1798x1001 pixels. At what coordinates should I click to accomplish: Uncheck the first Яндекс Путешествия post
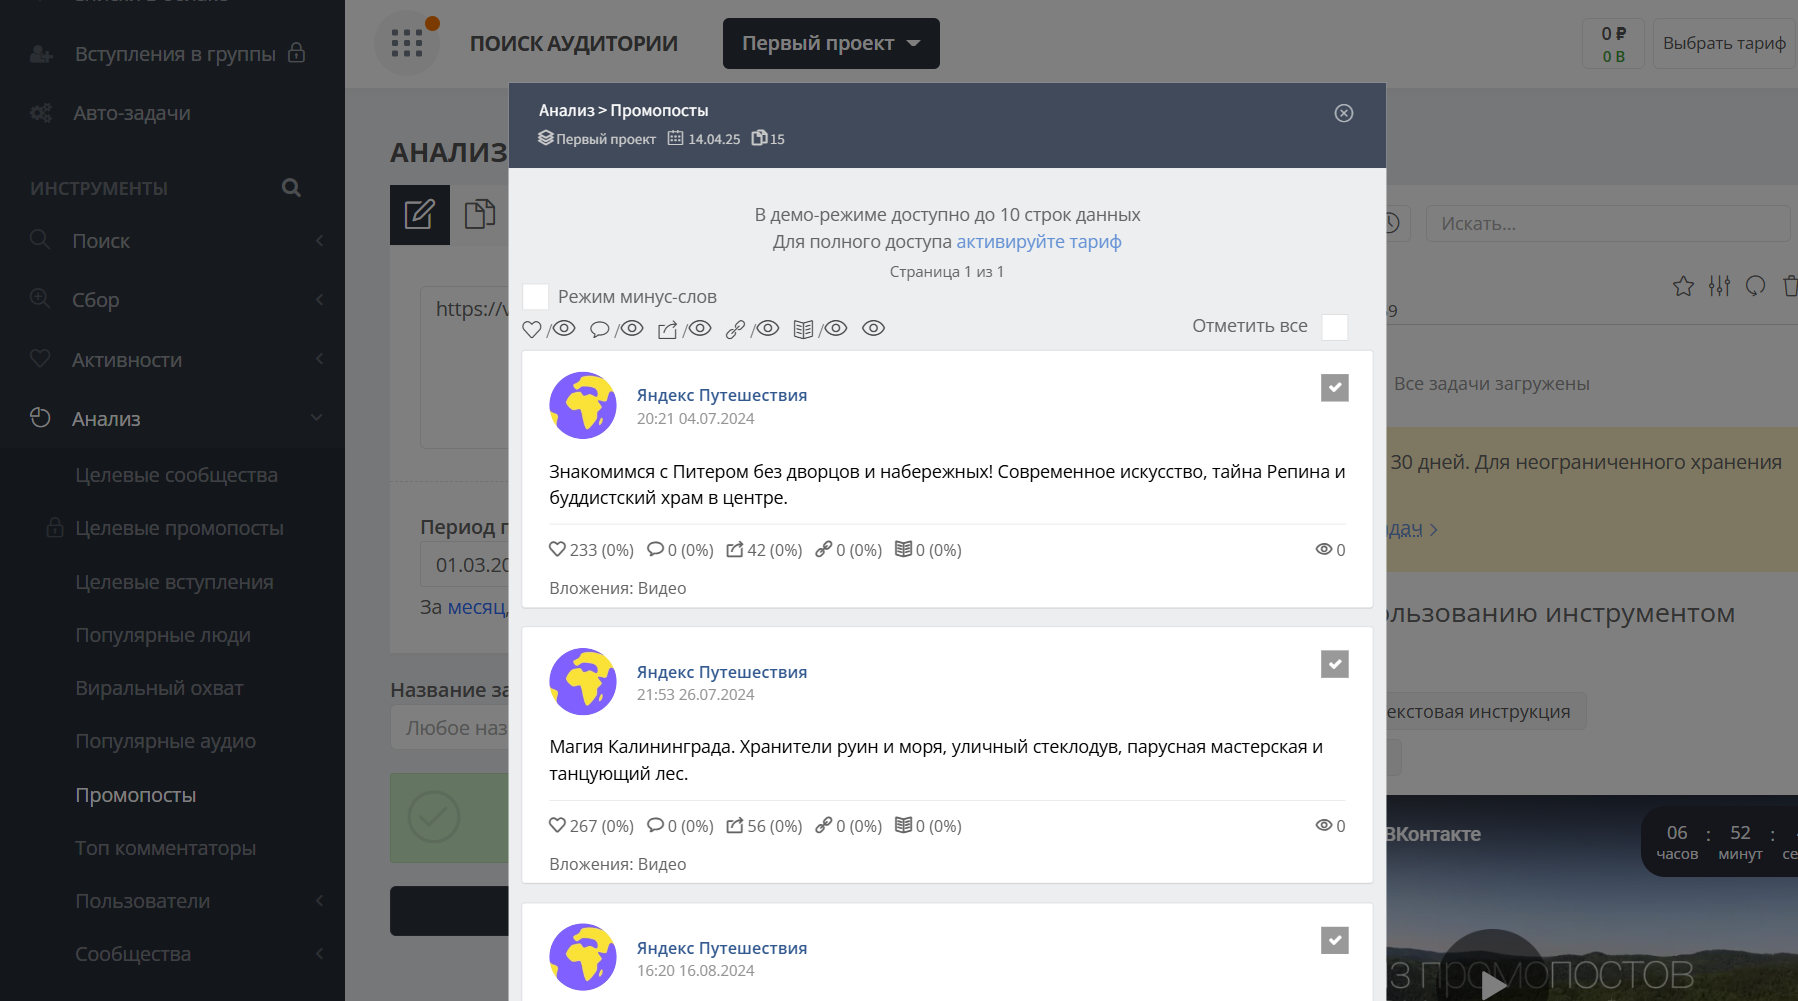coord(1334,388)
